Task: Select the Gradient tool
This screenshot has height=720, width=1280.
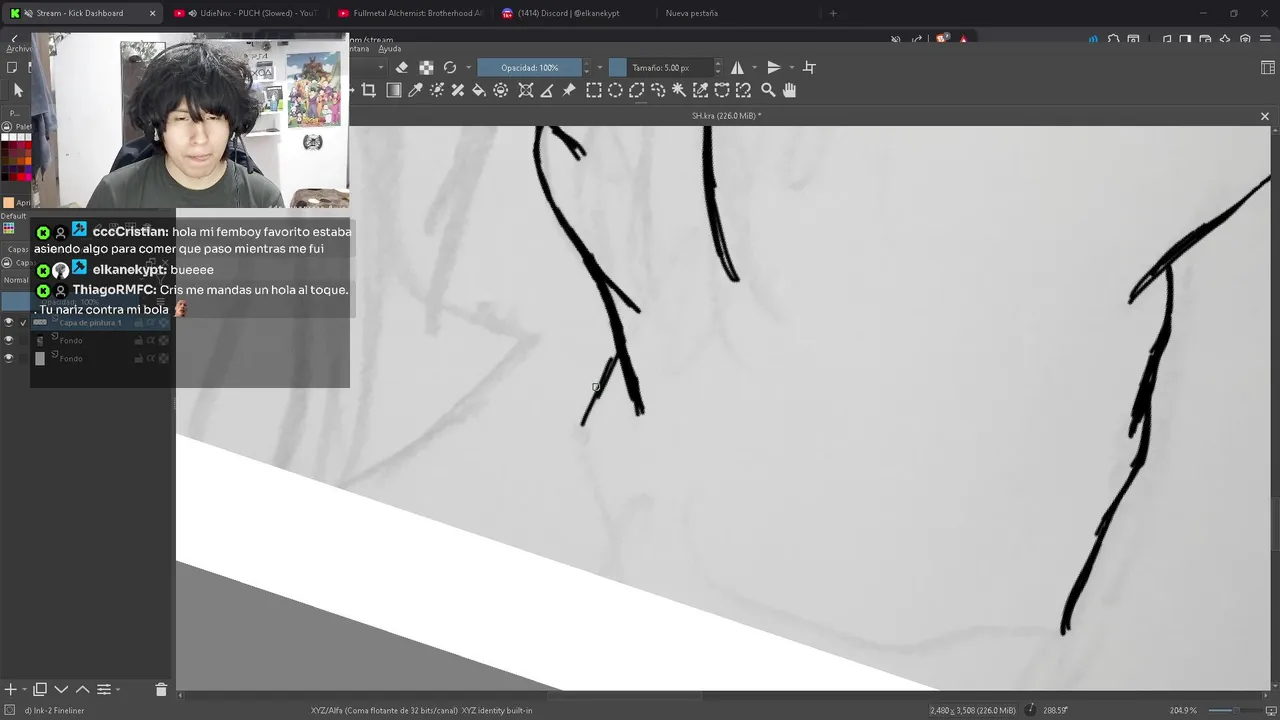Action: (x=394, y=90)
